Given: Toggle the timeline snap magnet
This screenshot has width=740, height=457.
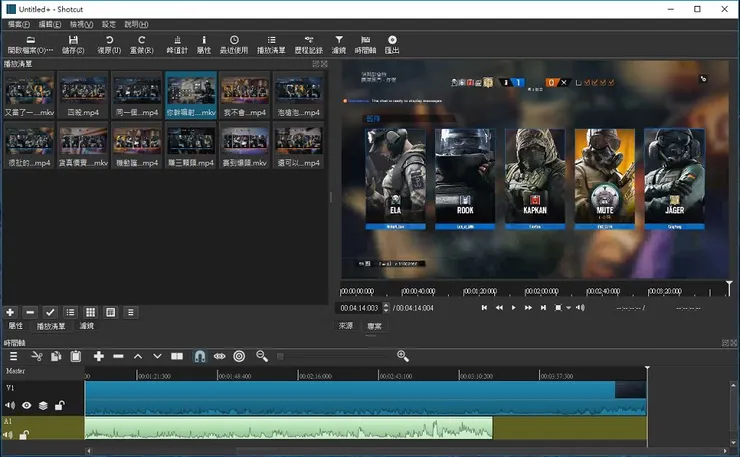Looking at the screenshot, I should (x=199, y=356).
